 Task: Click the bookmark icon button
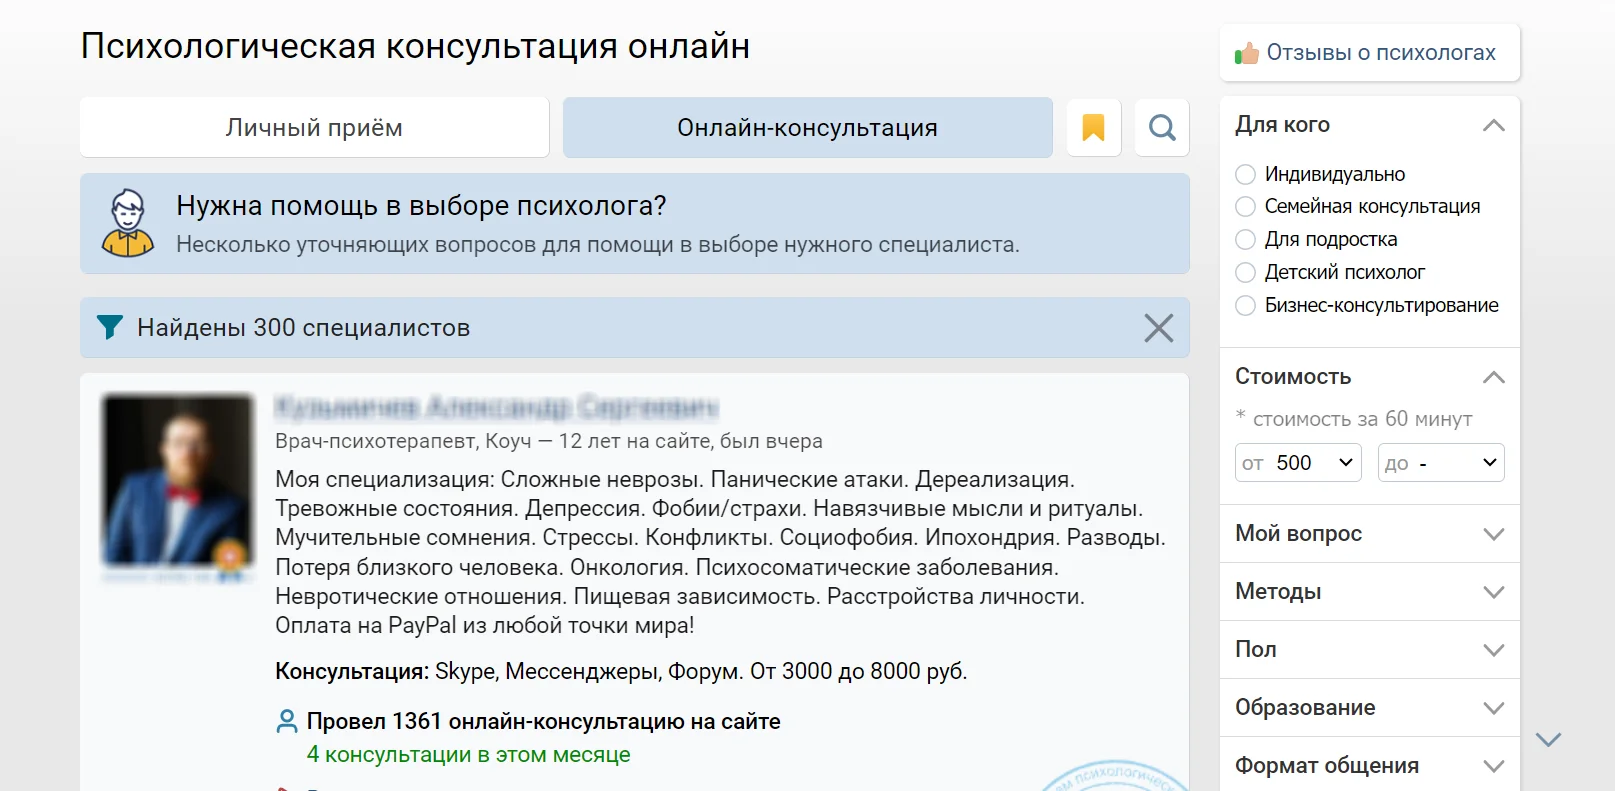1094,128
